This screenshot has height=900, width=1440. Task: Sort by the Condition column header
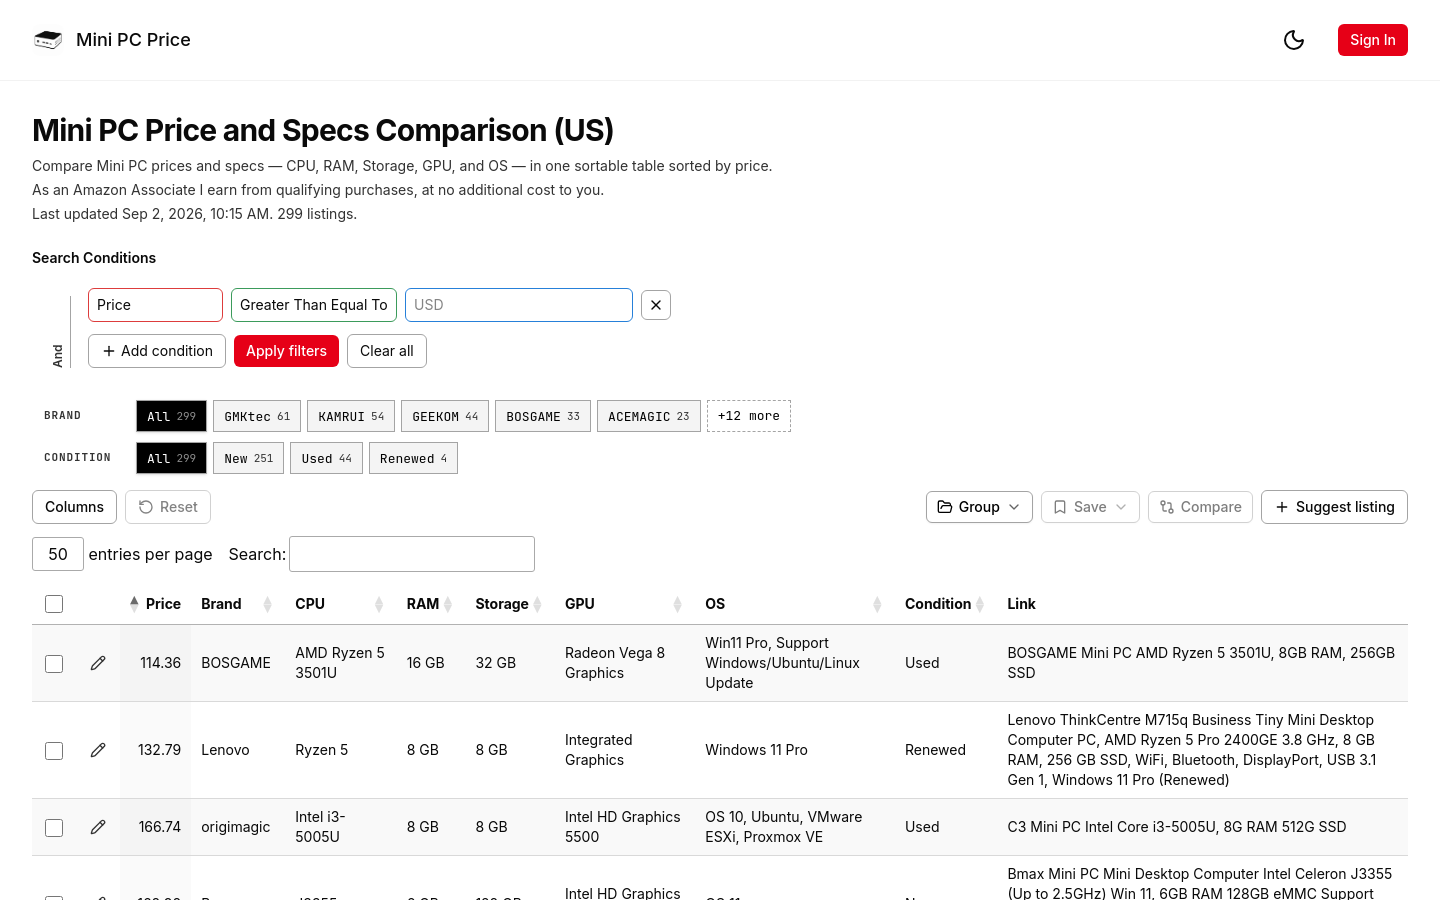pyautogui.click(x=945, y=604)
